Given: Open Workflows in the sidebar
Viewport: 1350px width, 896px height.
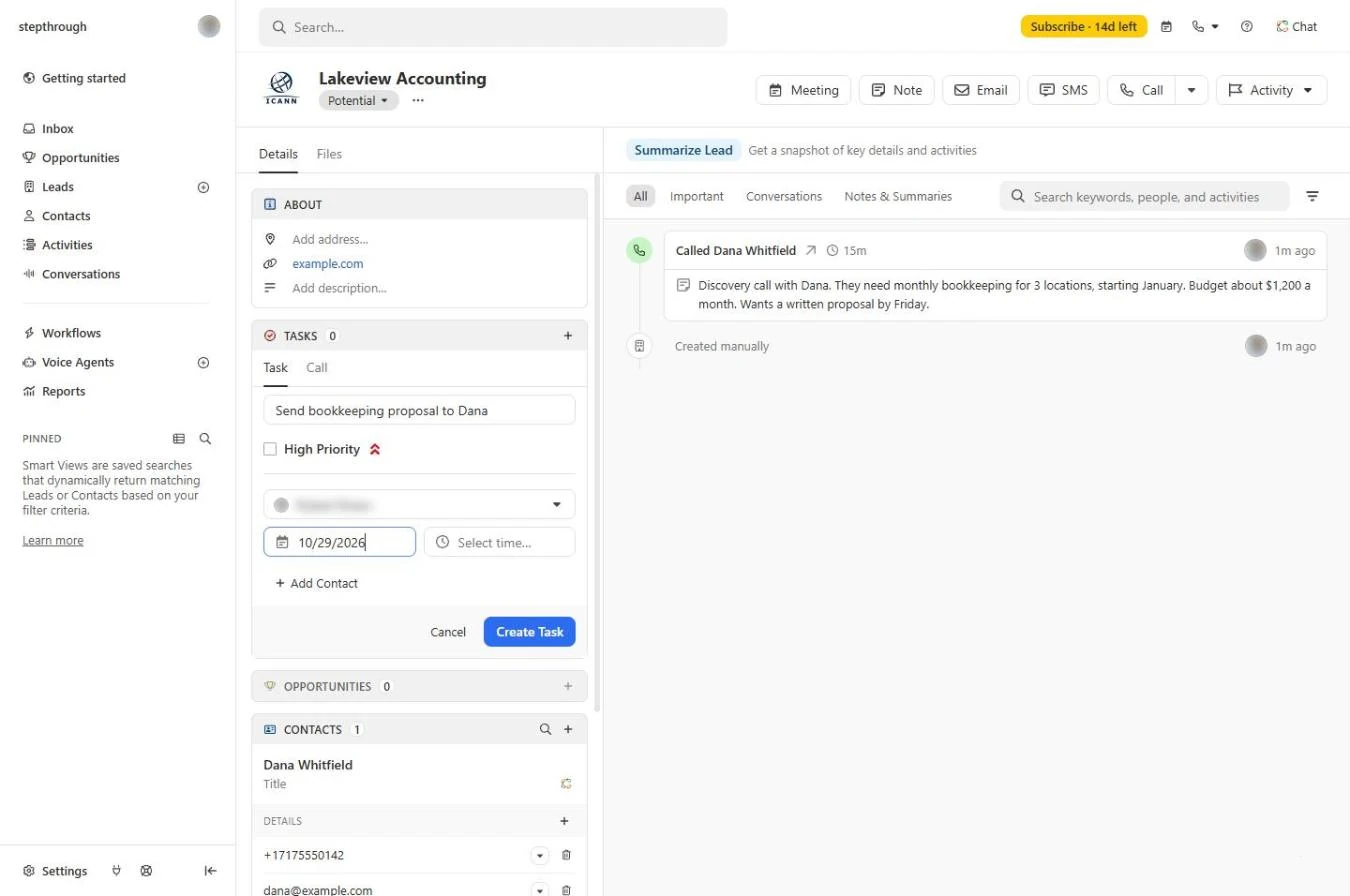Looking at the screenshot, I should pos(71,333).
